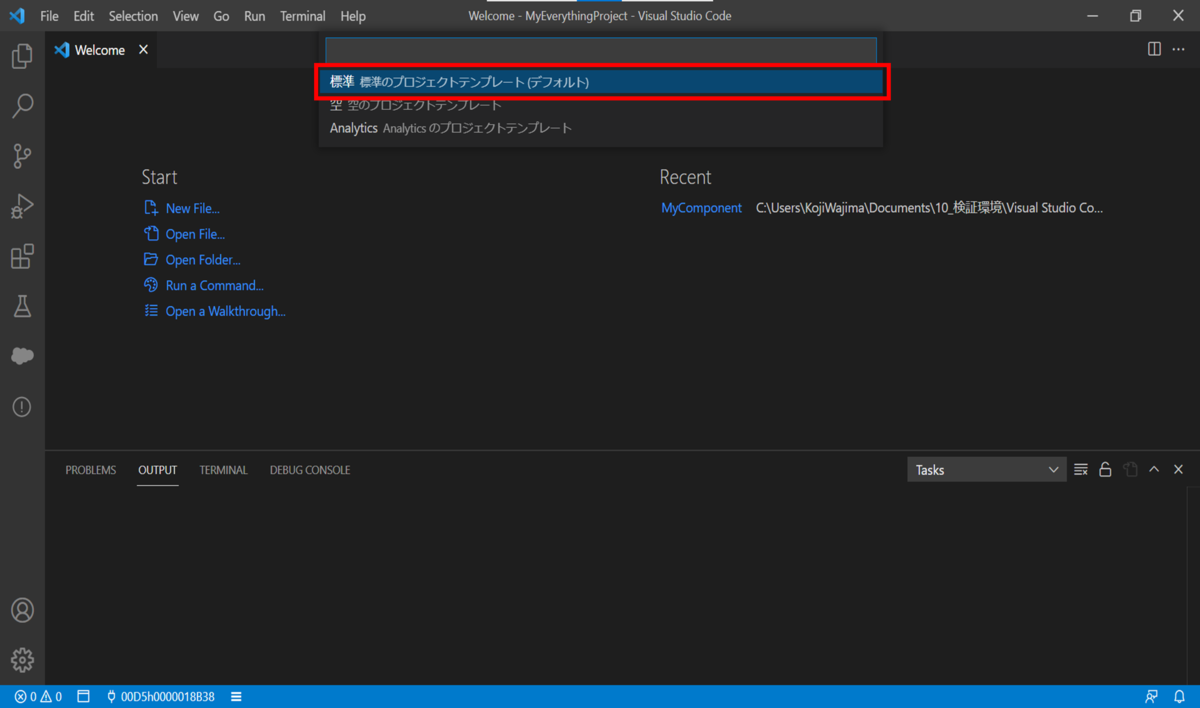The height and width of the screenshot is (708, 1200).
Task: Open the Help menu
Action: point(353,16)
